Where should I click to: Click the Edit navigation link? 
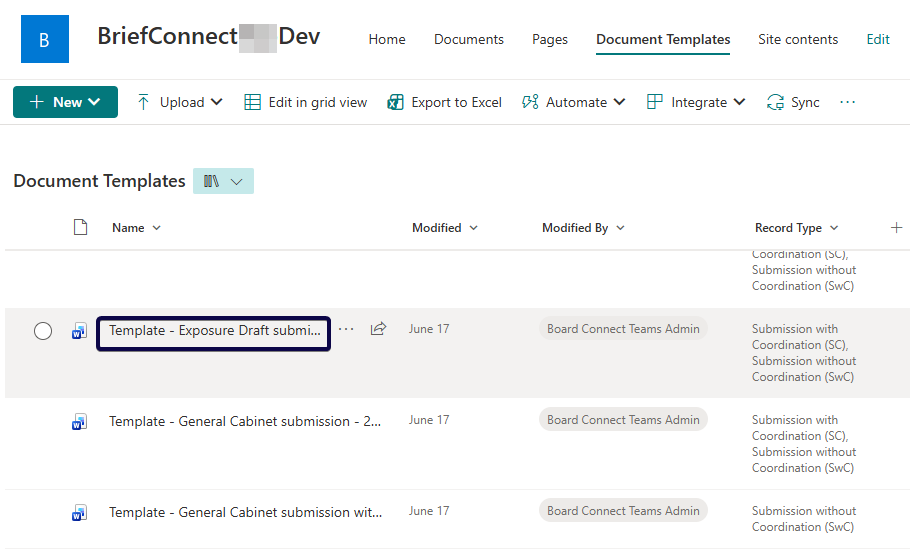(877, 40)
